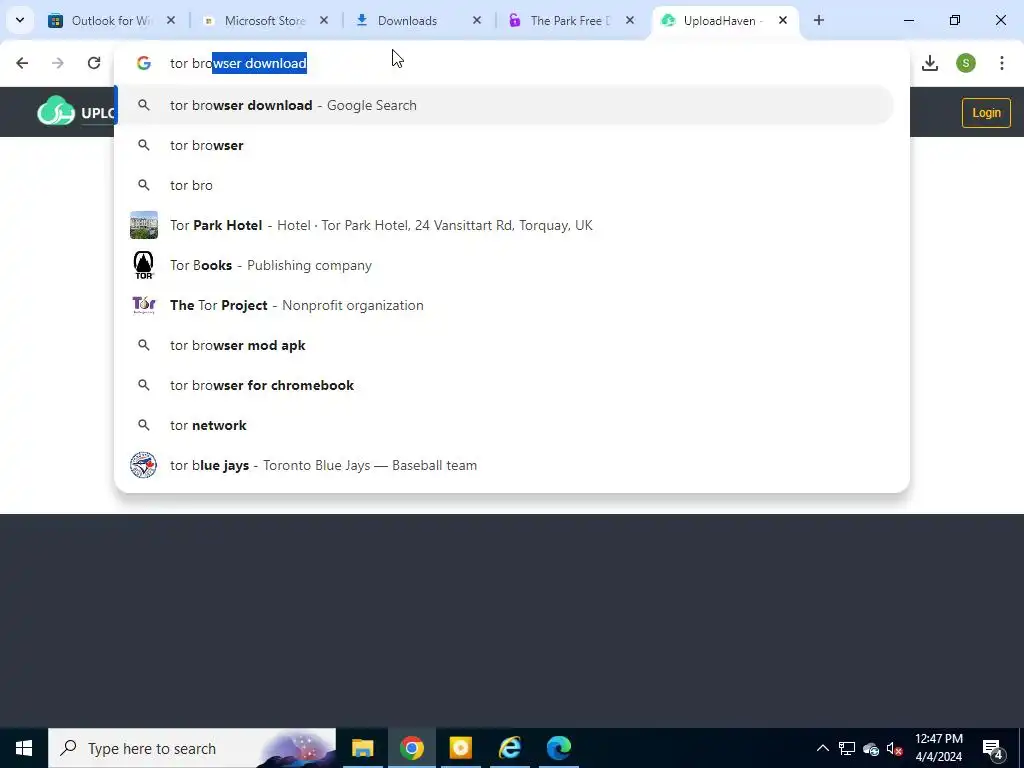Open the notification center icon
The height and width of the screenshot is (768, 1024).
(993, 748)
